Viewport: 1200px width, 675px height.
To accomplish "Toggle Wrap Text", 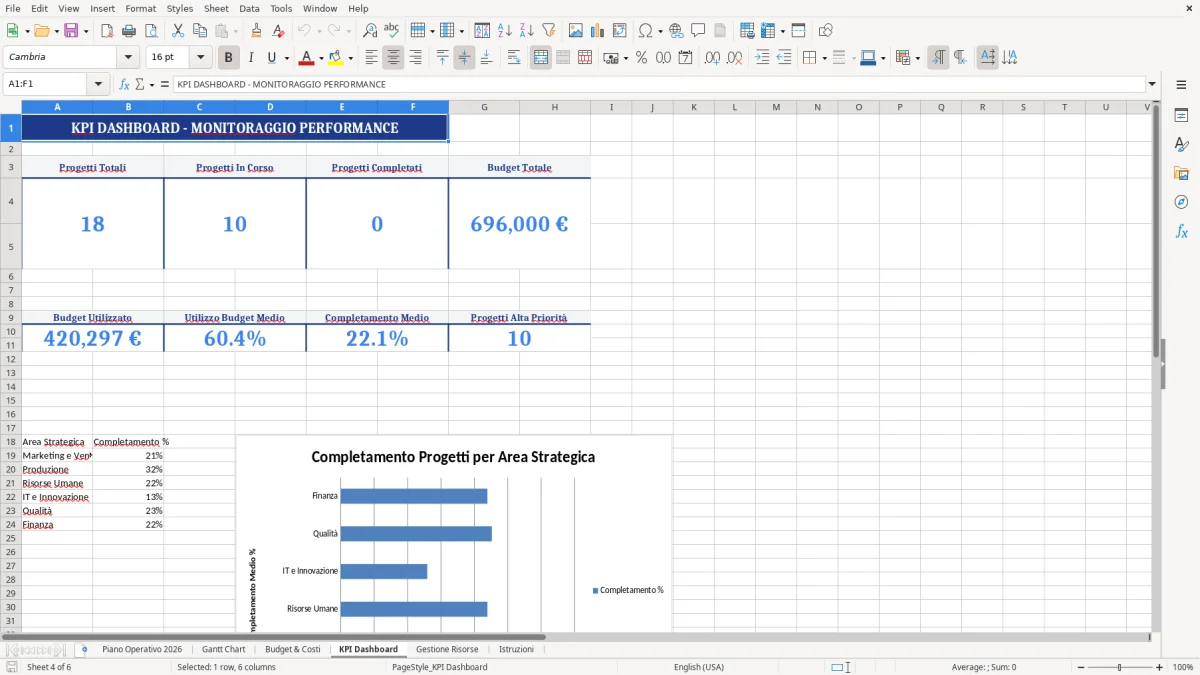I will tap(514, 58).
